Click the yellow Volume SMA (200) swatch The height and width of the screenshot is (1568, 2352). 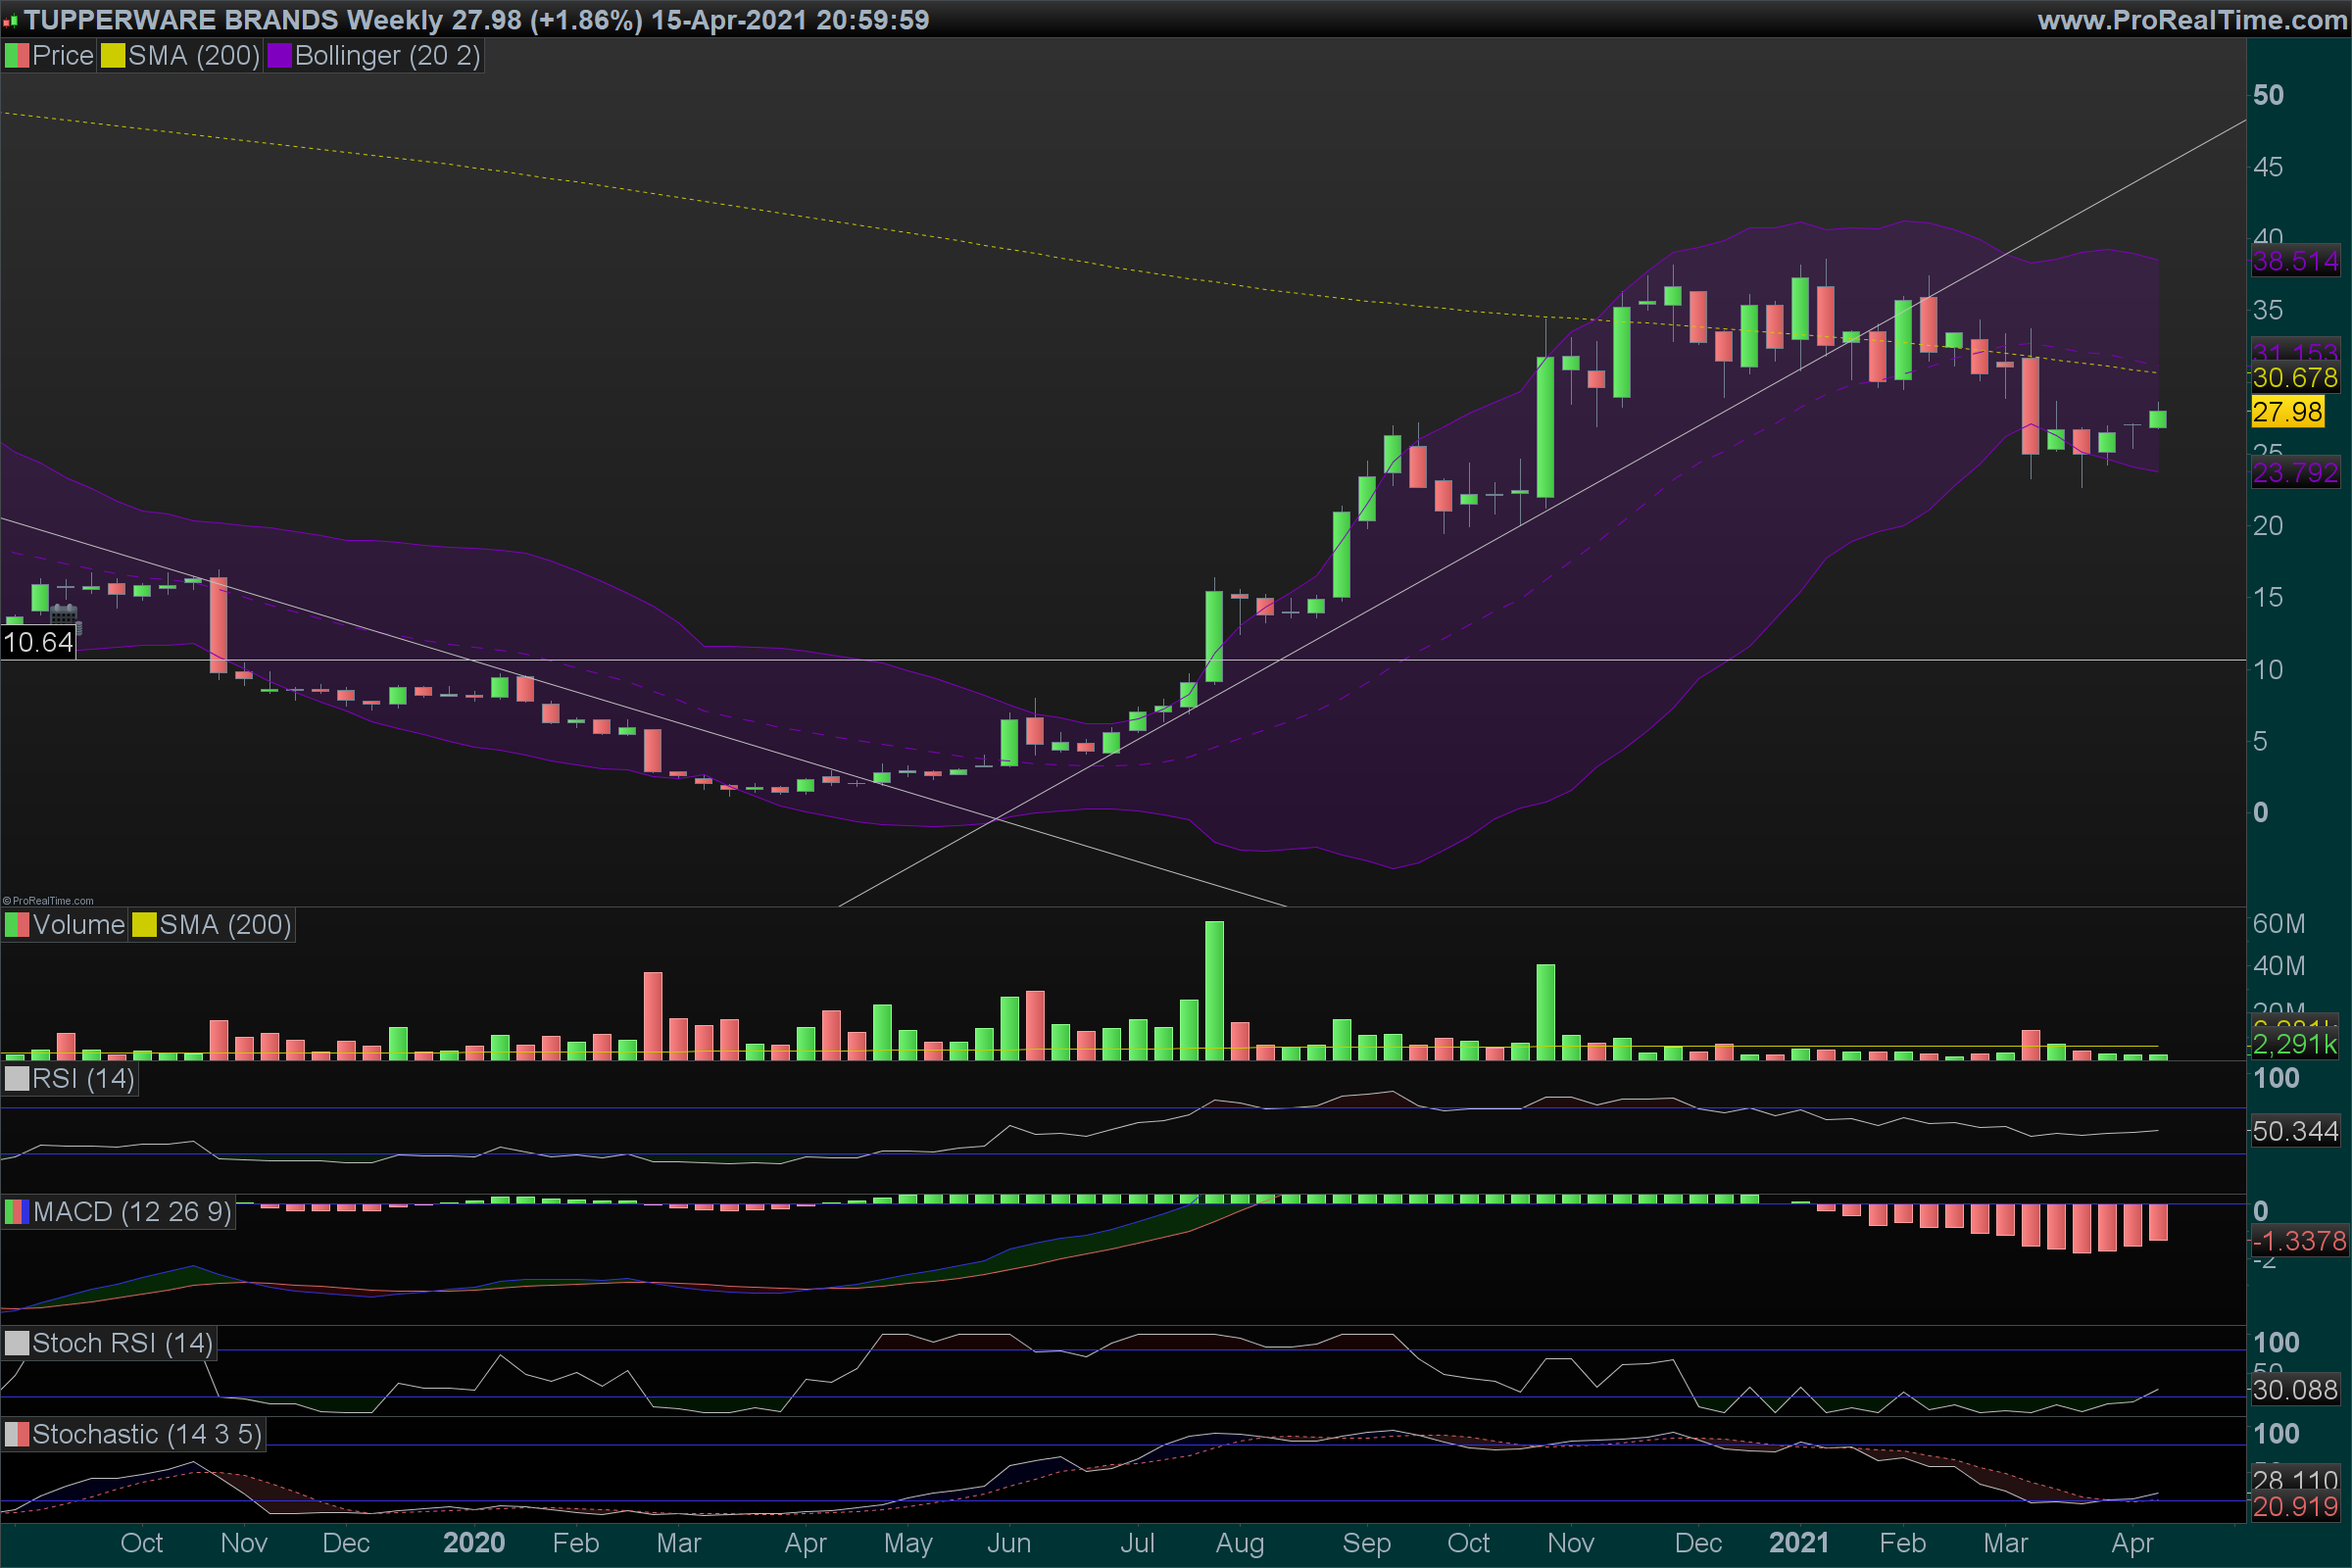click(x=144, y=925)
